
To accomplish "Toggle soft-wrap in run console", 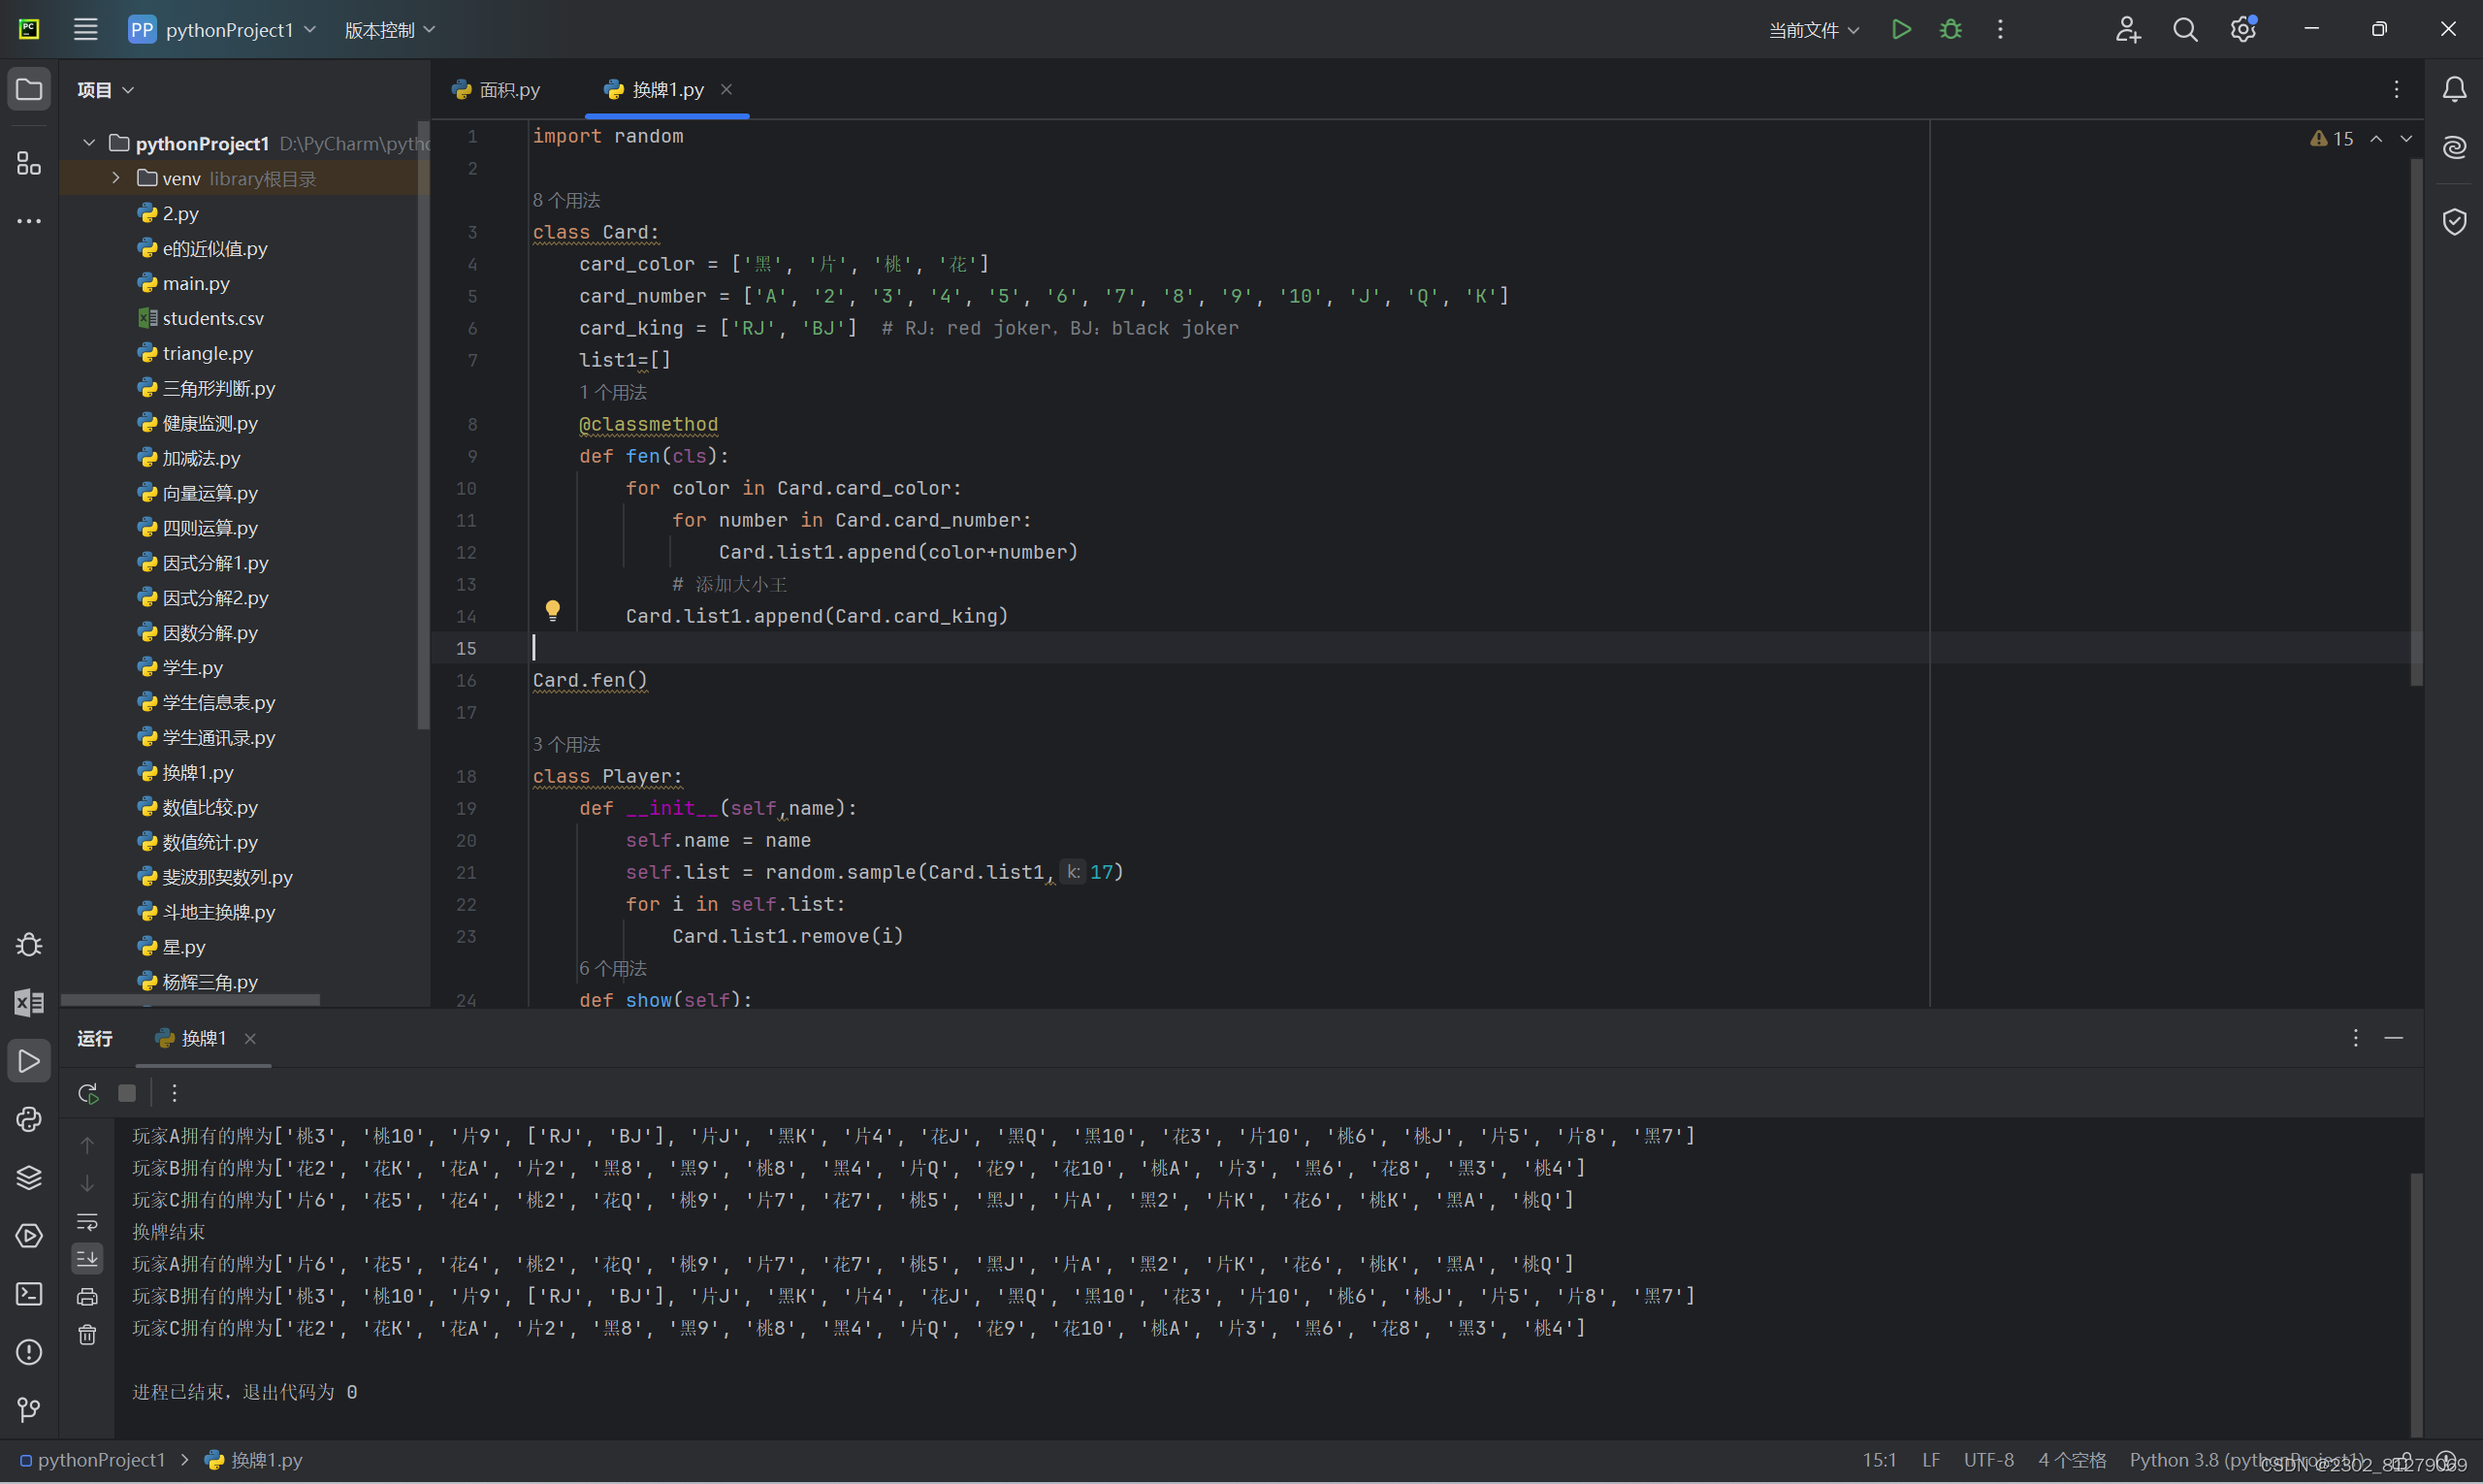I will pos(88,1222).
